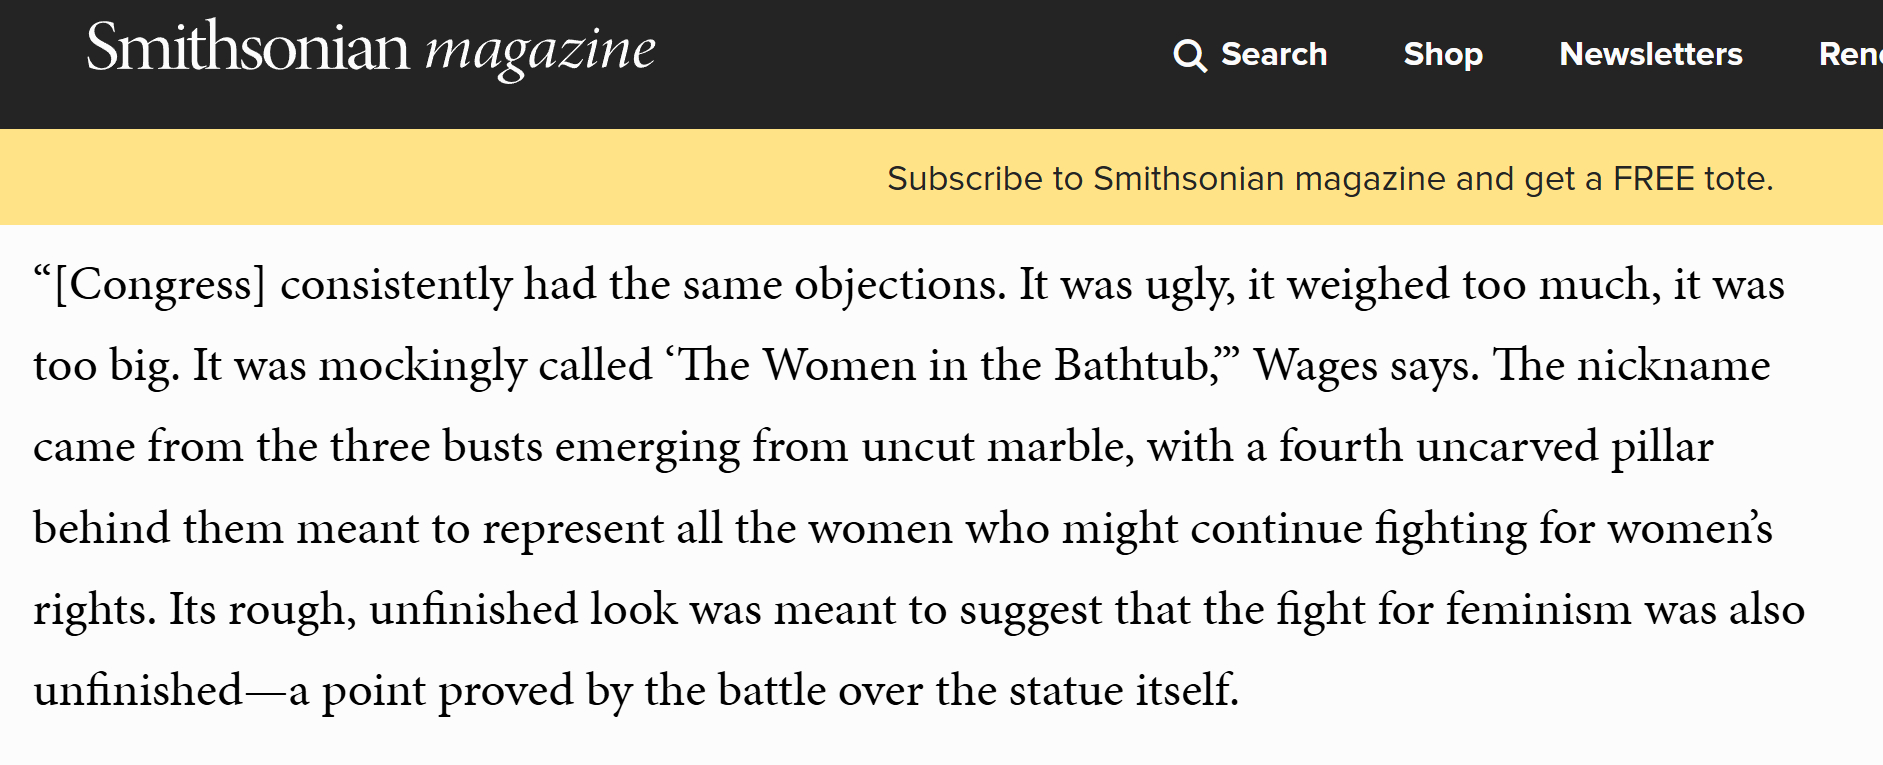
Task: Click the name "Wages" in the article
Action: 1317,366
